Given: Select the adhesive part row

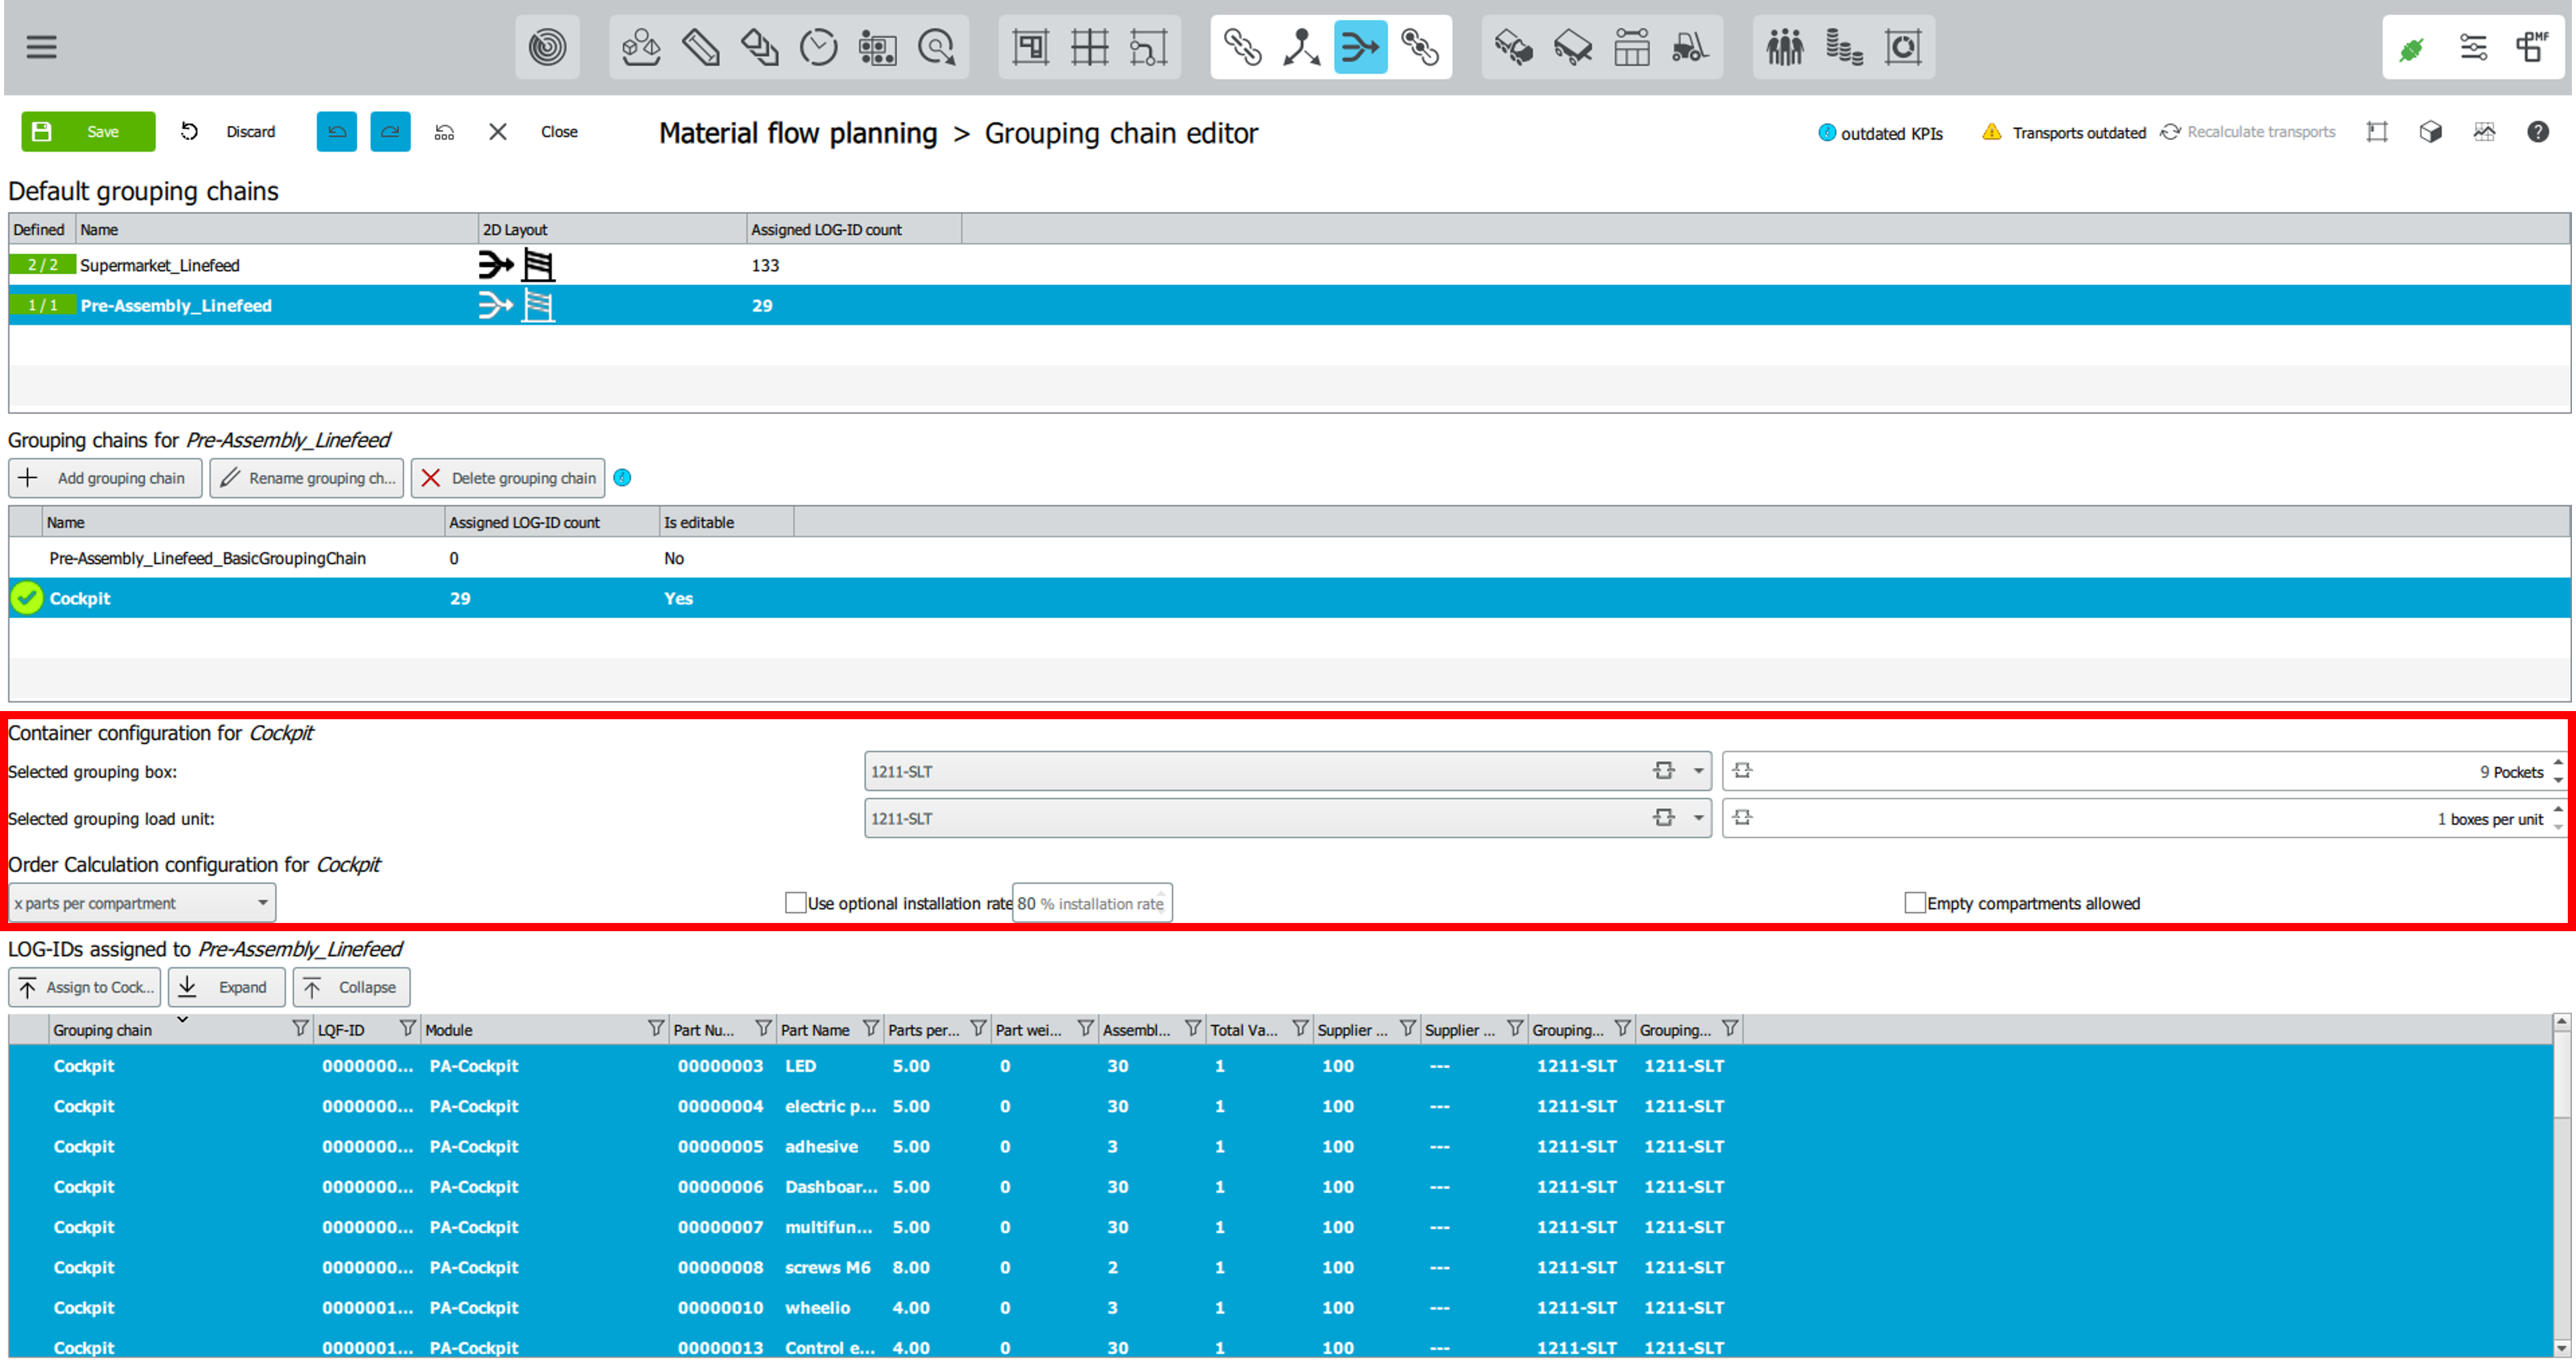Looking at the screenshot, I should tap(1281, 1146).
